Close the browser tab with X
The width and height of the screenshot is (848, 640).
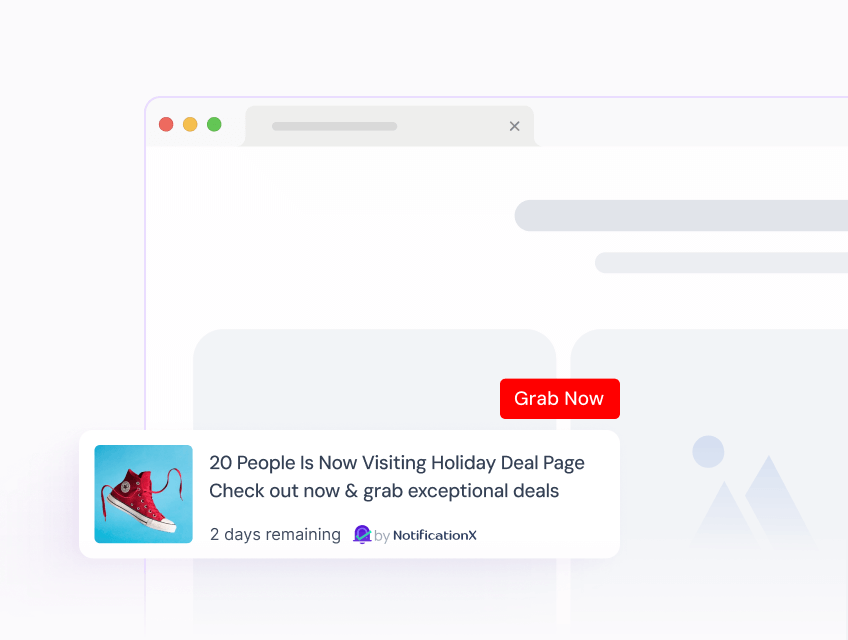514,126
